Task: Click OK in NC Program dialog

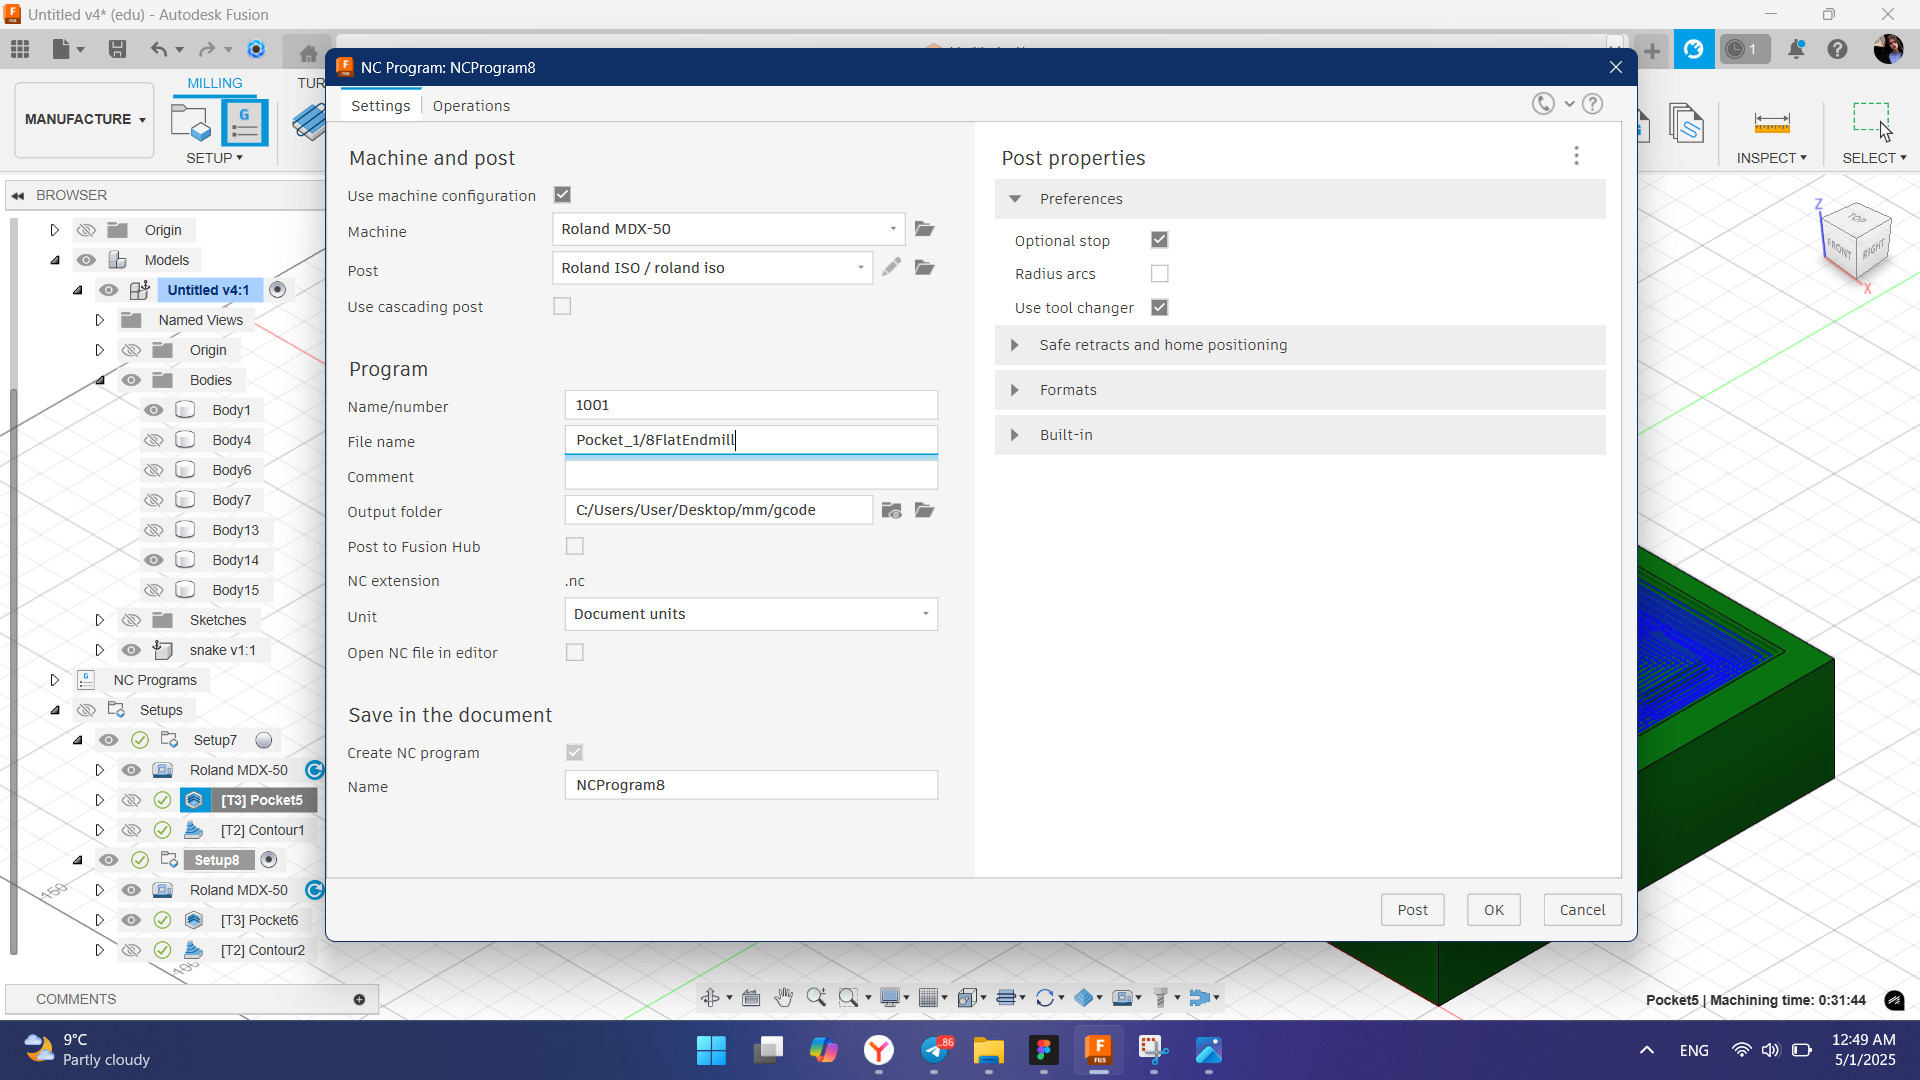Action: click(1493, 910)
